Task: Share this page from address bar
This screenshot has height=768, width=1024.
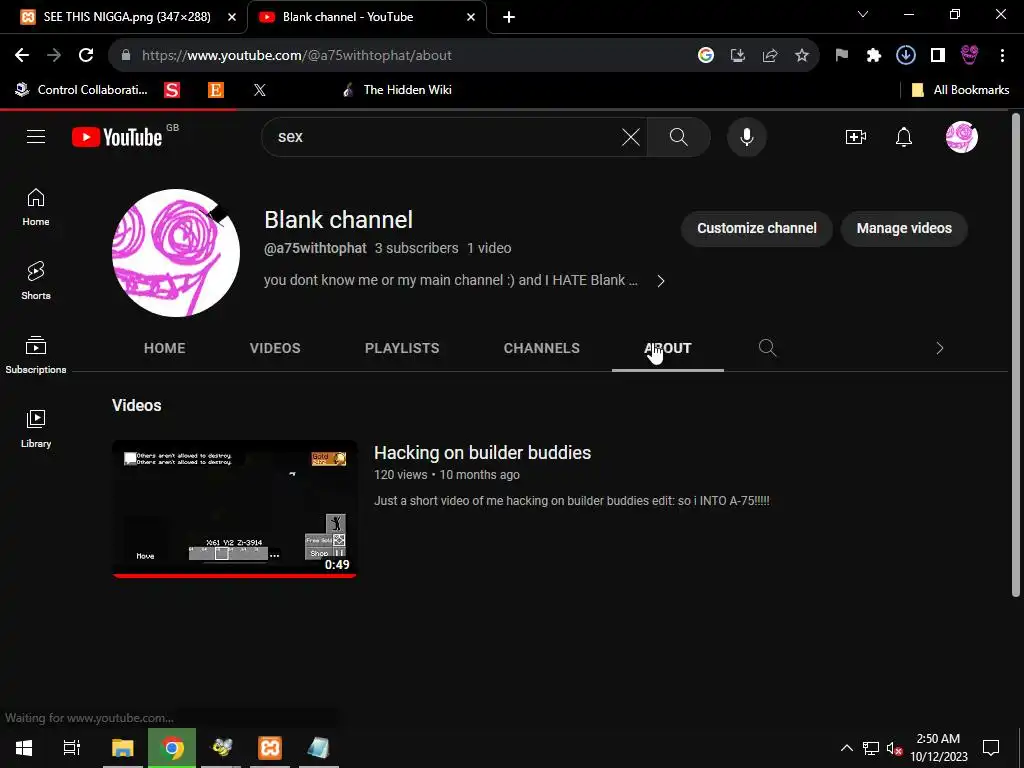Action: tap(770, 56)
